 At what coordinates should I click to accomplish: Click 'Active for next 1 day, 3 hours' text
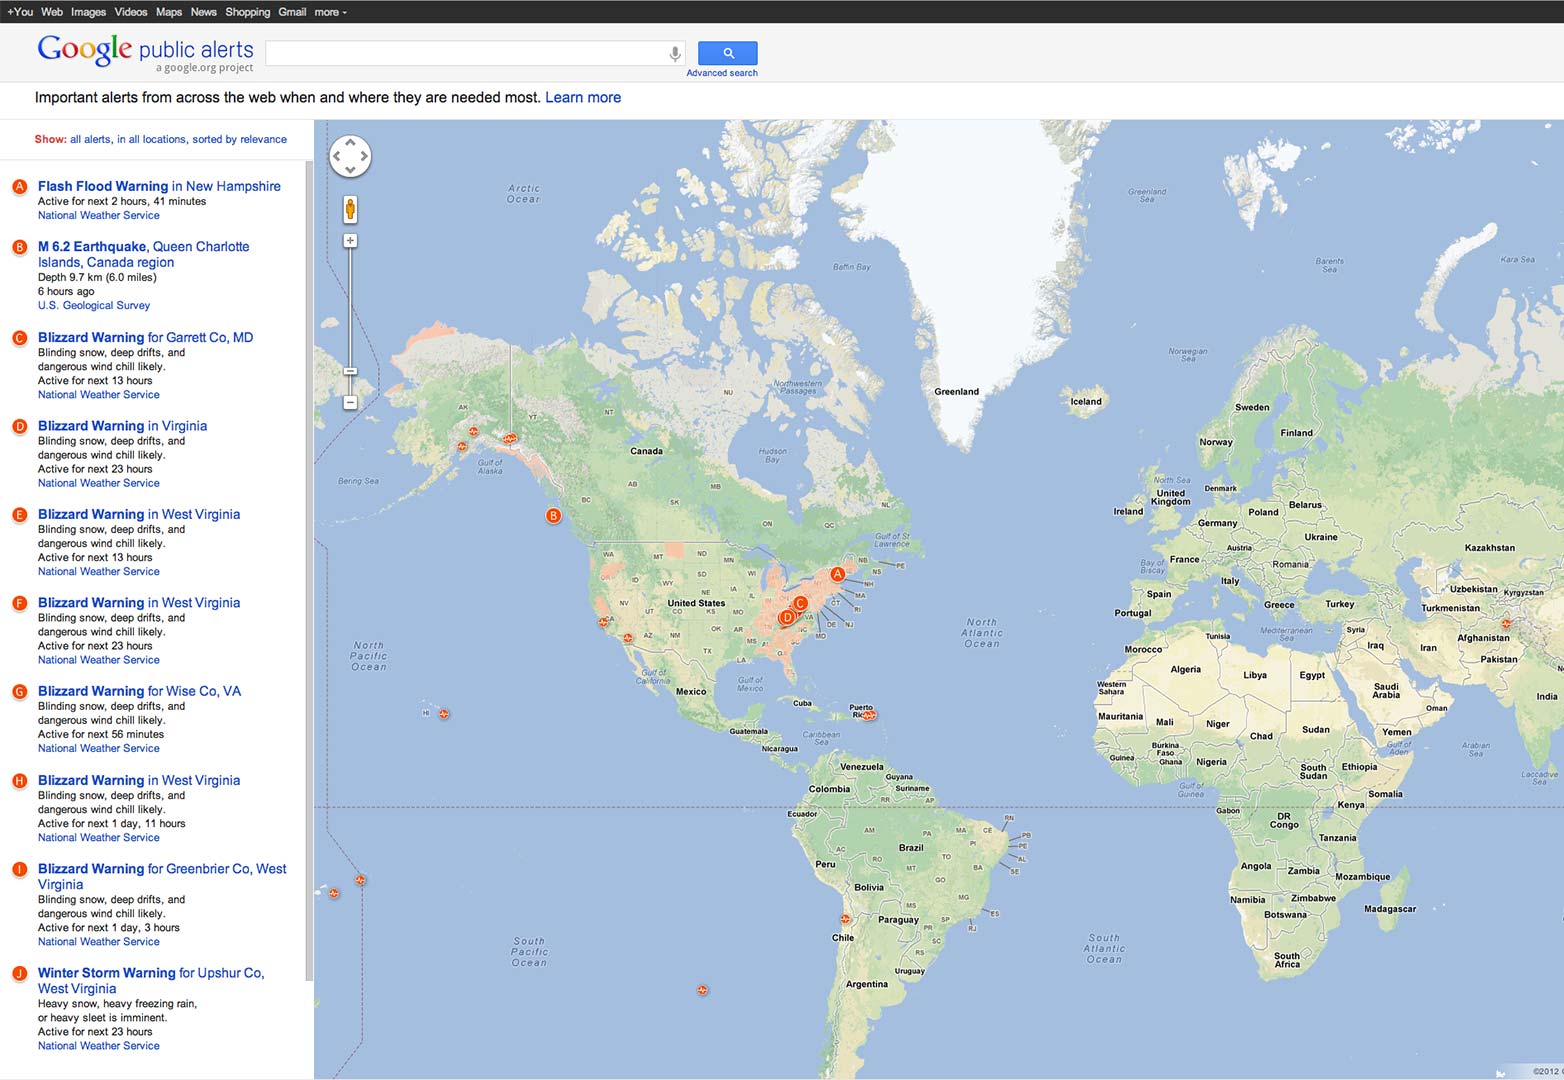pos(109,927)
